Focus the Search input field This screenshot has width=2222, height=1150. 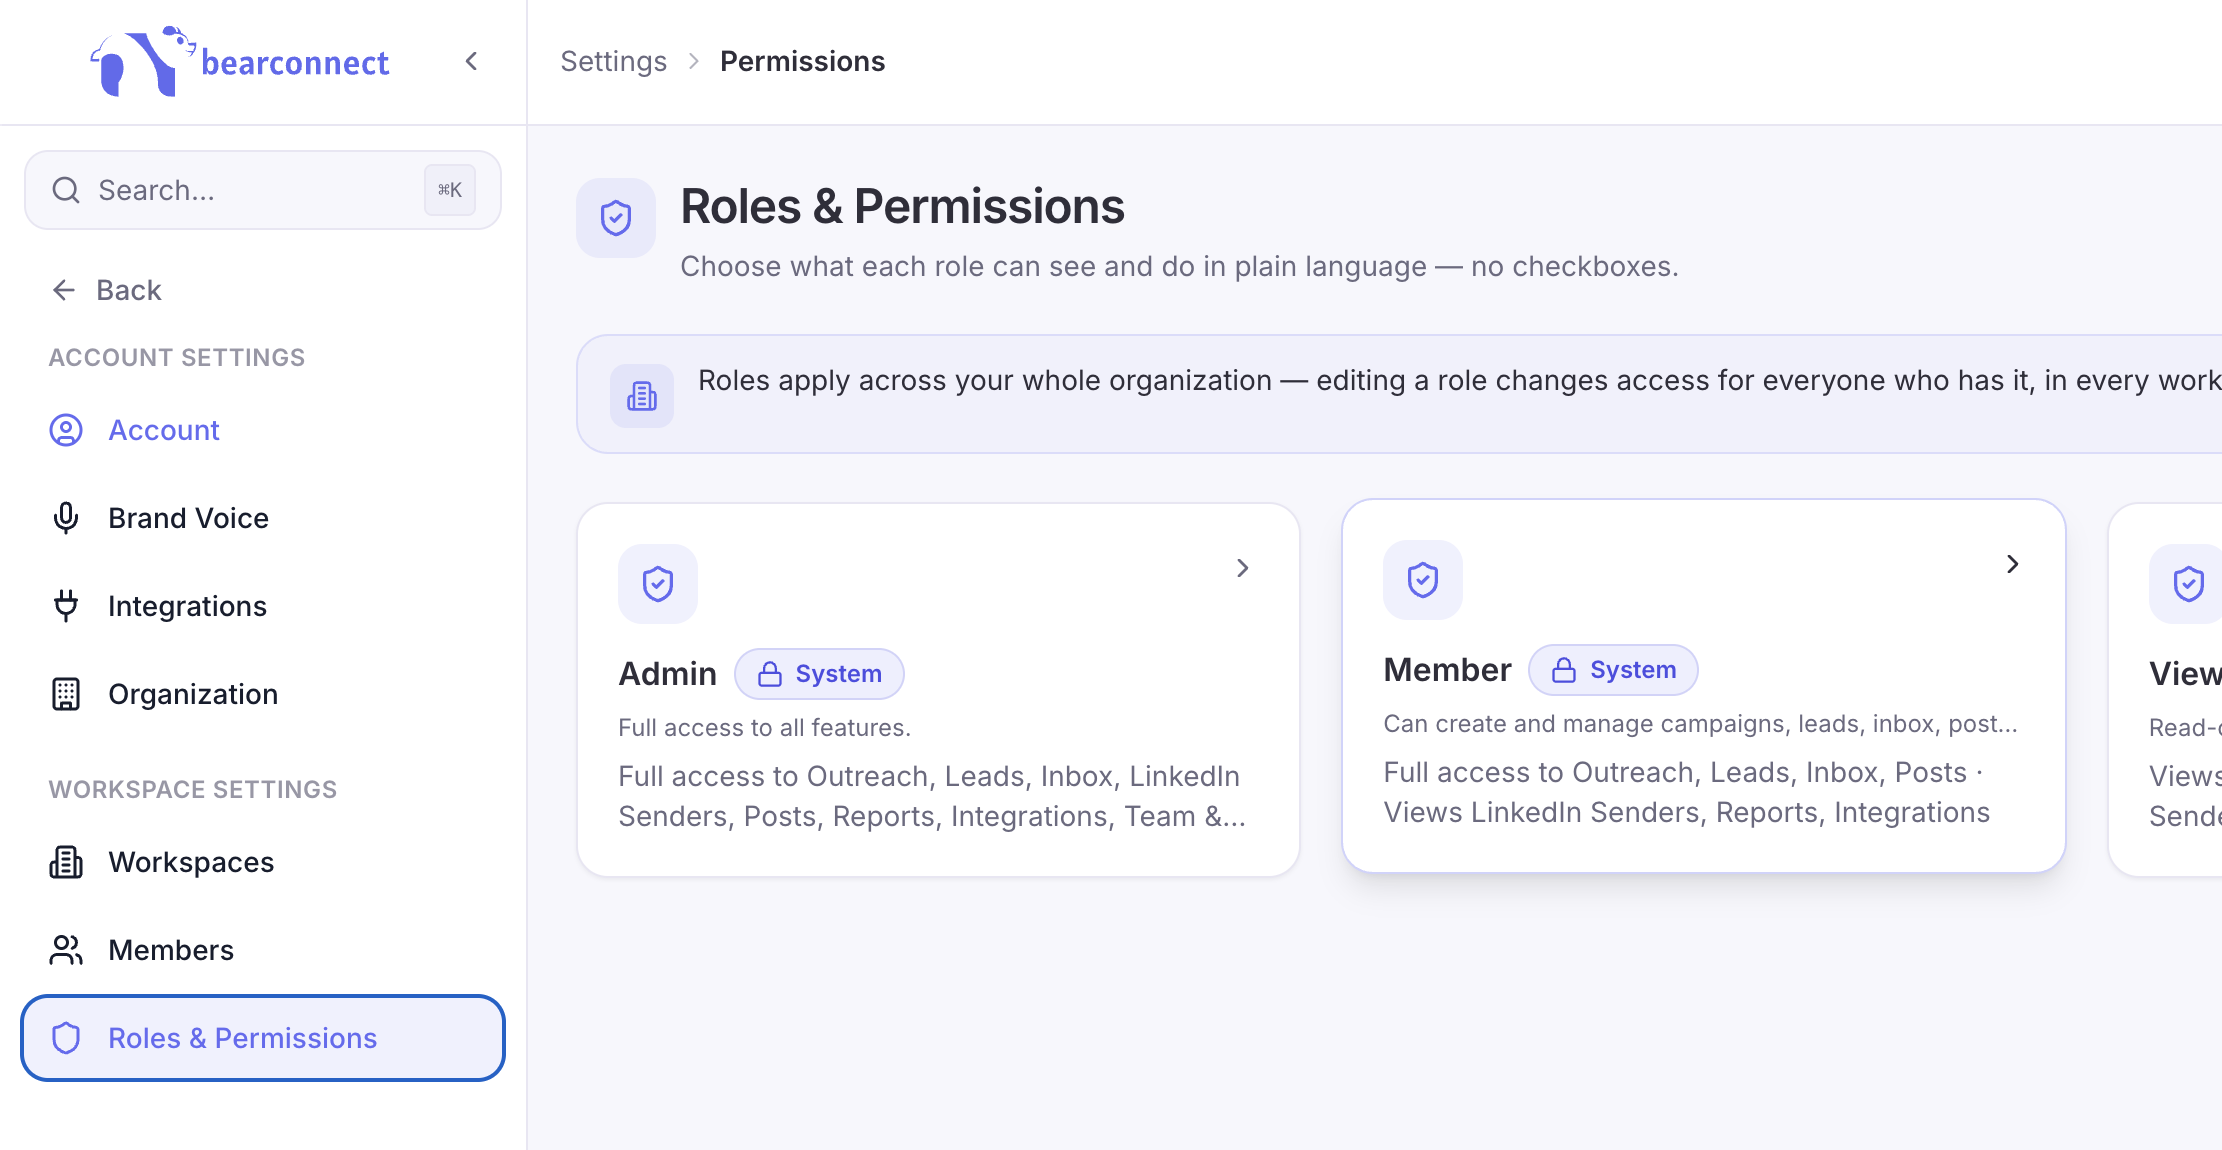pyautogui.click(x=263, y=190)
